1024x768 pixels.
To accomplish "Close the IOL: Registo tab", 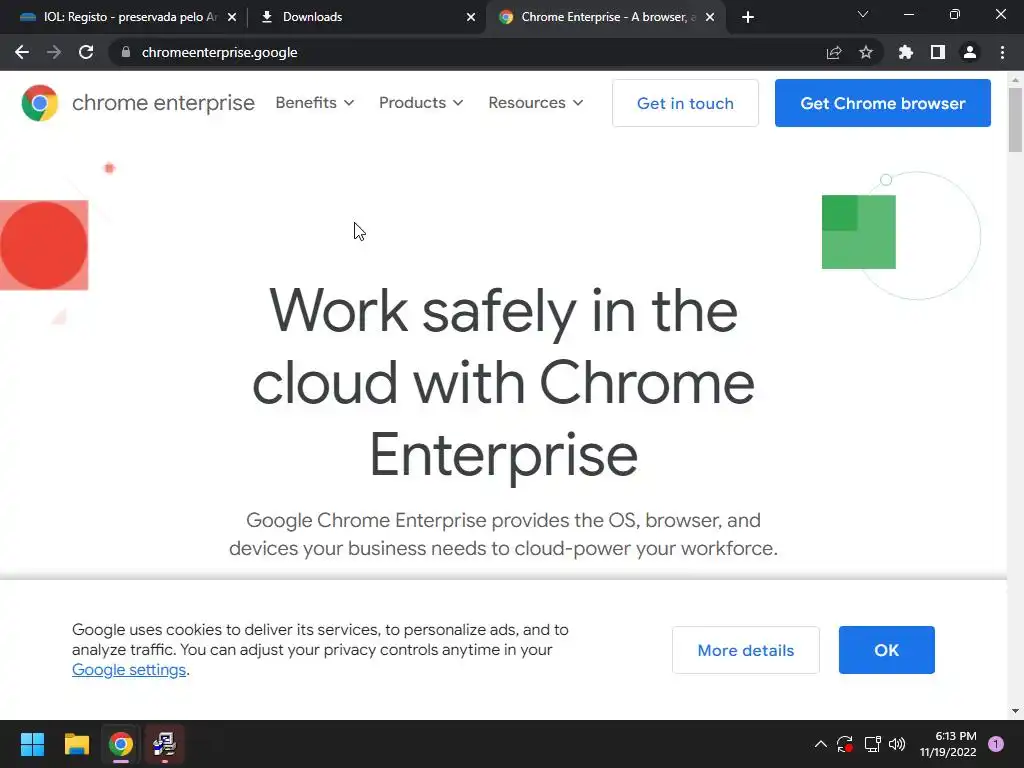I will pyautogui.click(x=232, y=17).
